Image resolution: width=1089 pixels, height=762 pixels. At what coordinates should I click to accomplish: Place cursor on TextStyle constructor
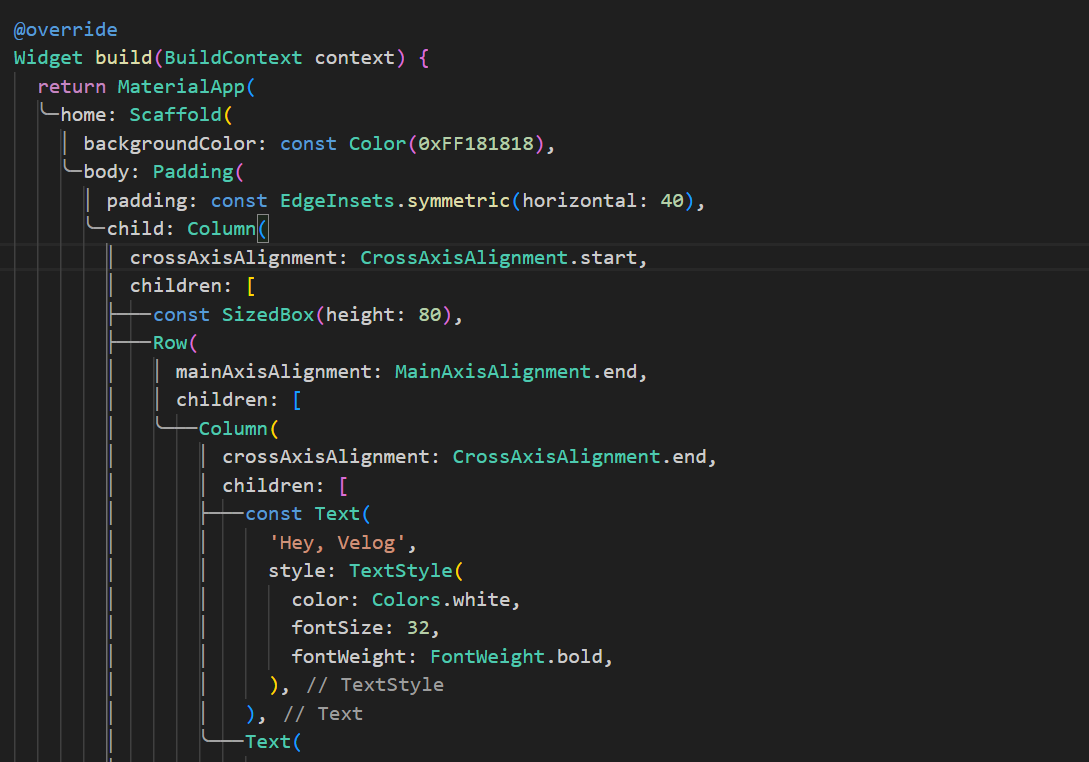click(x=401, y=570)
